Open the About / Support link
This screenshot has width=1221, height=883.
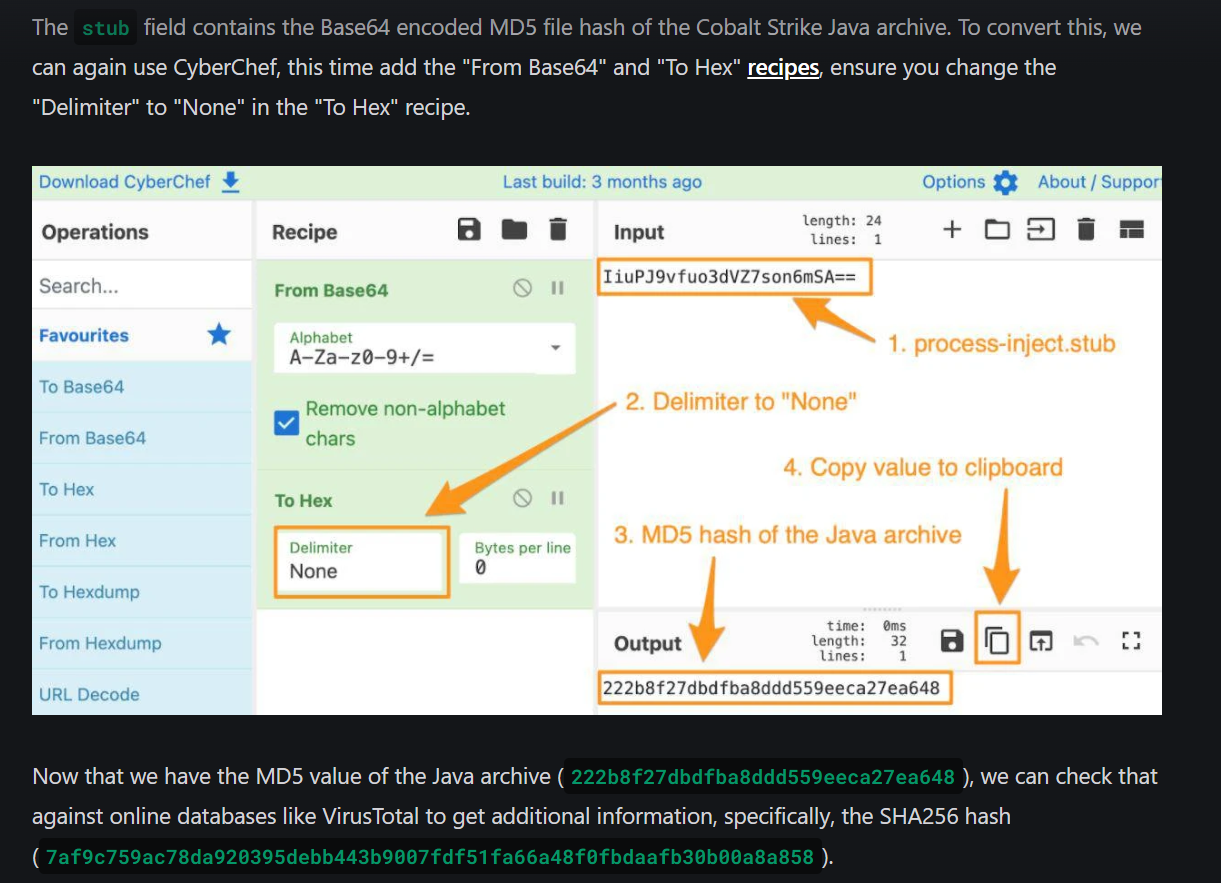[x=1099, y=182]
